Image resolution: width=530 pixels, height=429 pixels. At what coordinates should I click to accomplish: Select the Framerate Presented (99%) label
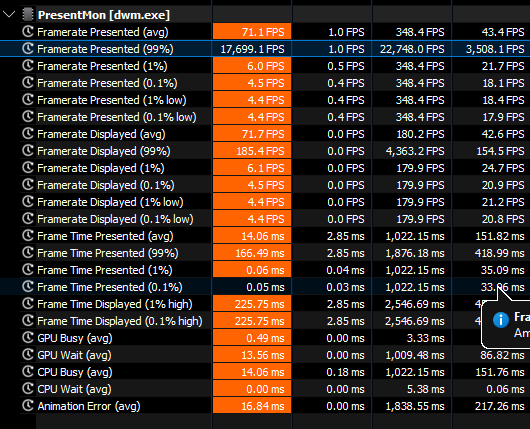(x=105, y=49)
